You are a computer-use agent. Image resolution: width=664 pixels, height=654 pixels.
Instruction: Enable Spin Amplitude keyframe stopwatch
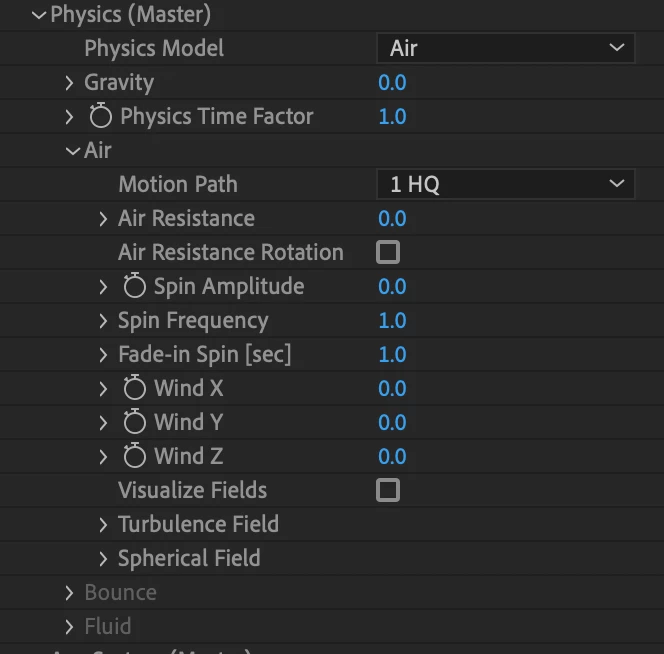click(x=135, y=285)
